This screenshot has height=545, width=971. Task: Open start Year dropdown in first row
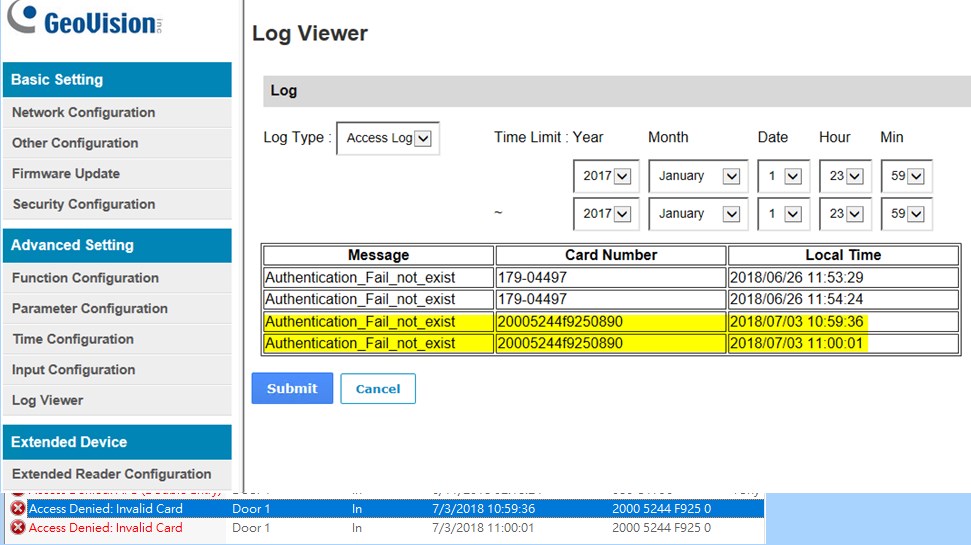click(x=606, y=176)
